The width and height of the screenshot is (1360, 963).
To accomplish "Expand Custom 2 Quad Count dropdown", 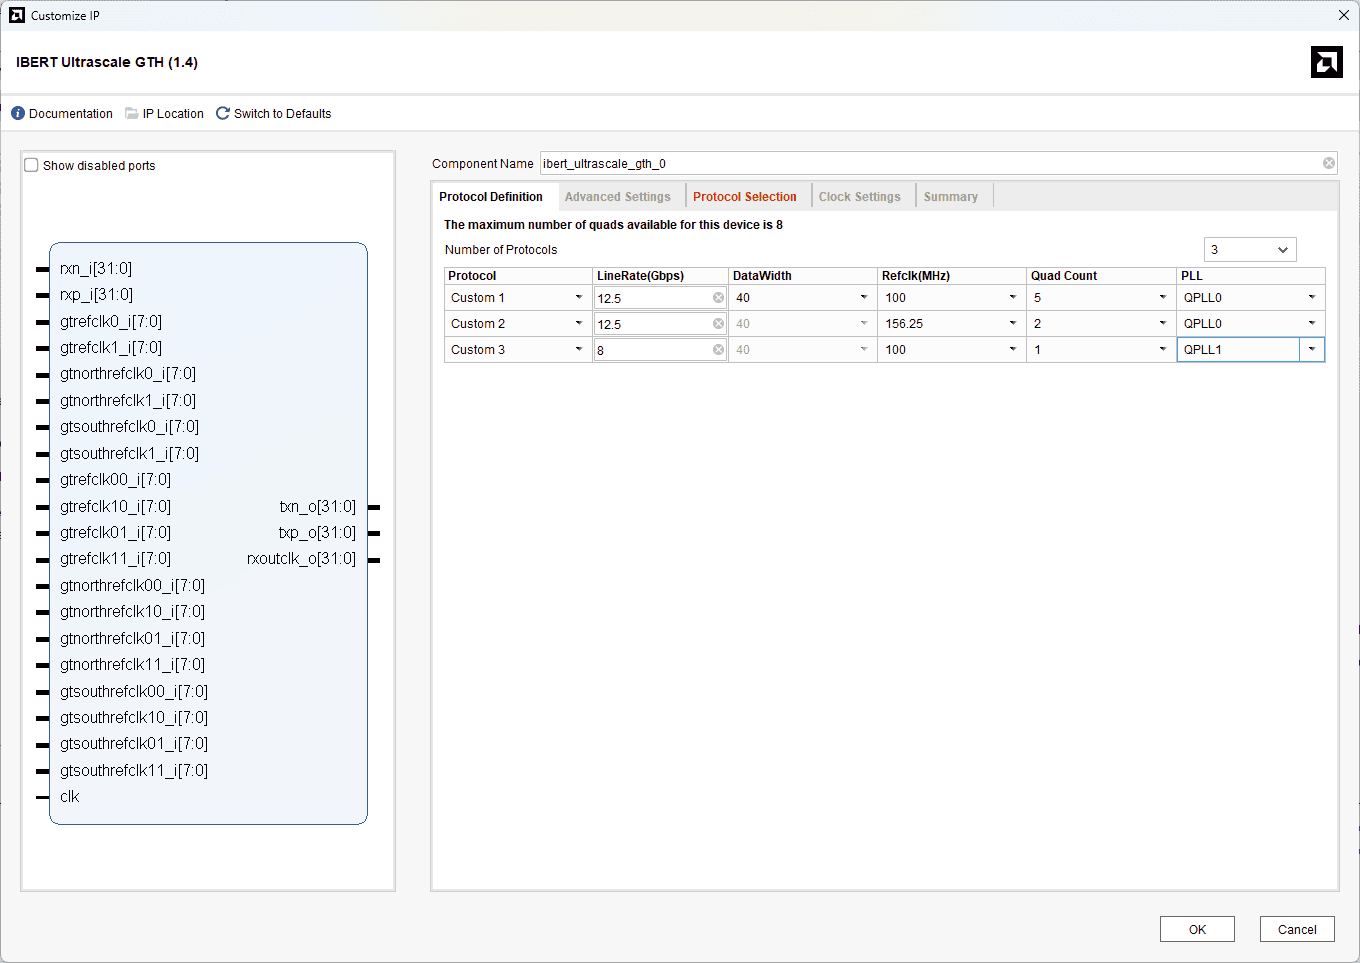I will [1162, 324].
